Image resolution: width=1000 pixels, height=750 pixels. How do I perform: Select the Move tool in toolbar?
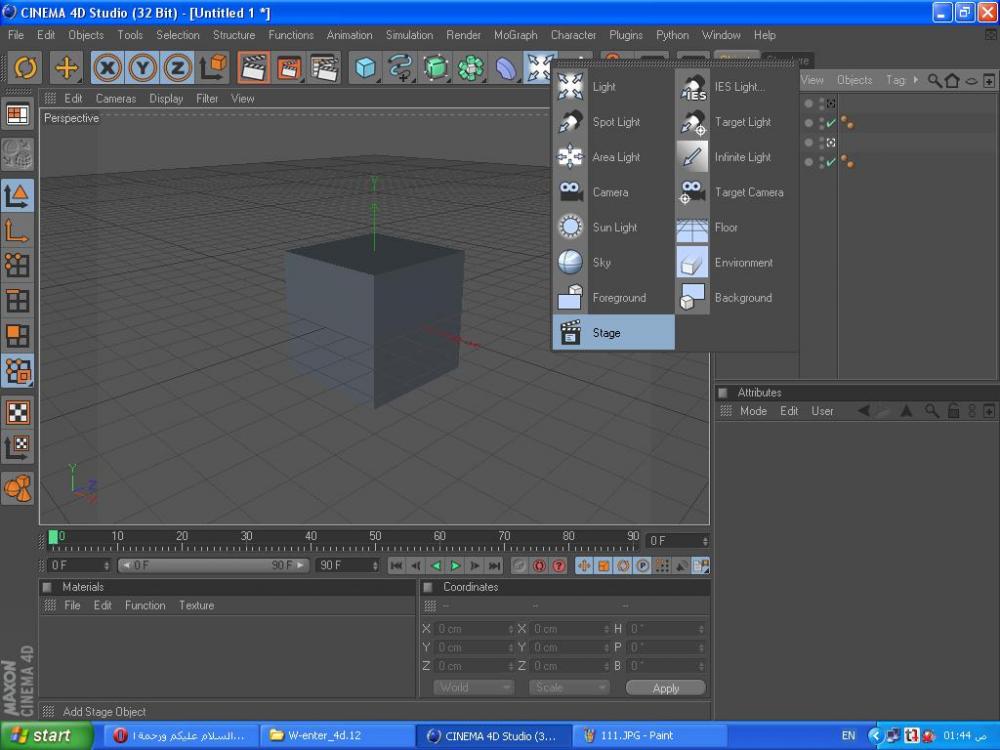tap(66, 67)
